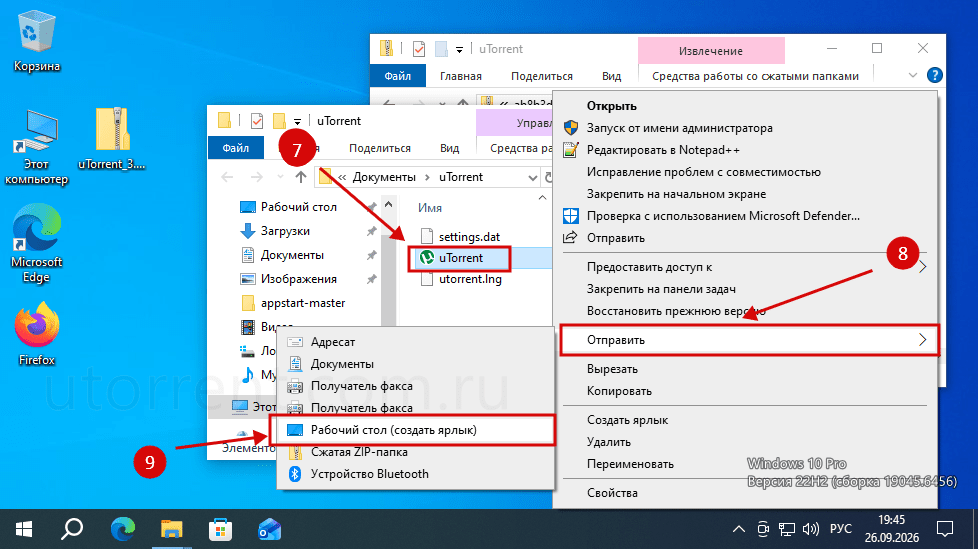Open Извлечение contextual tab in back window
Screen dimensions: 978x549
coord(711,51)
